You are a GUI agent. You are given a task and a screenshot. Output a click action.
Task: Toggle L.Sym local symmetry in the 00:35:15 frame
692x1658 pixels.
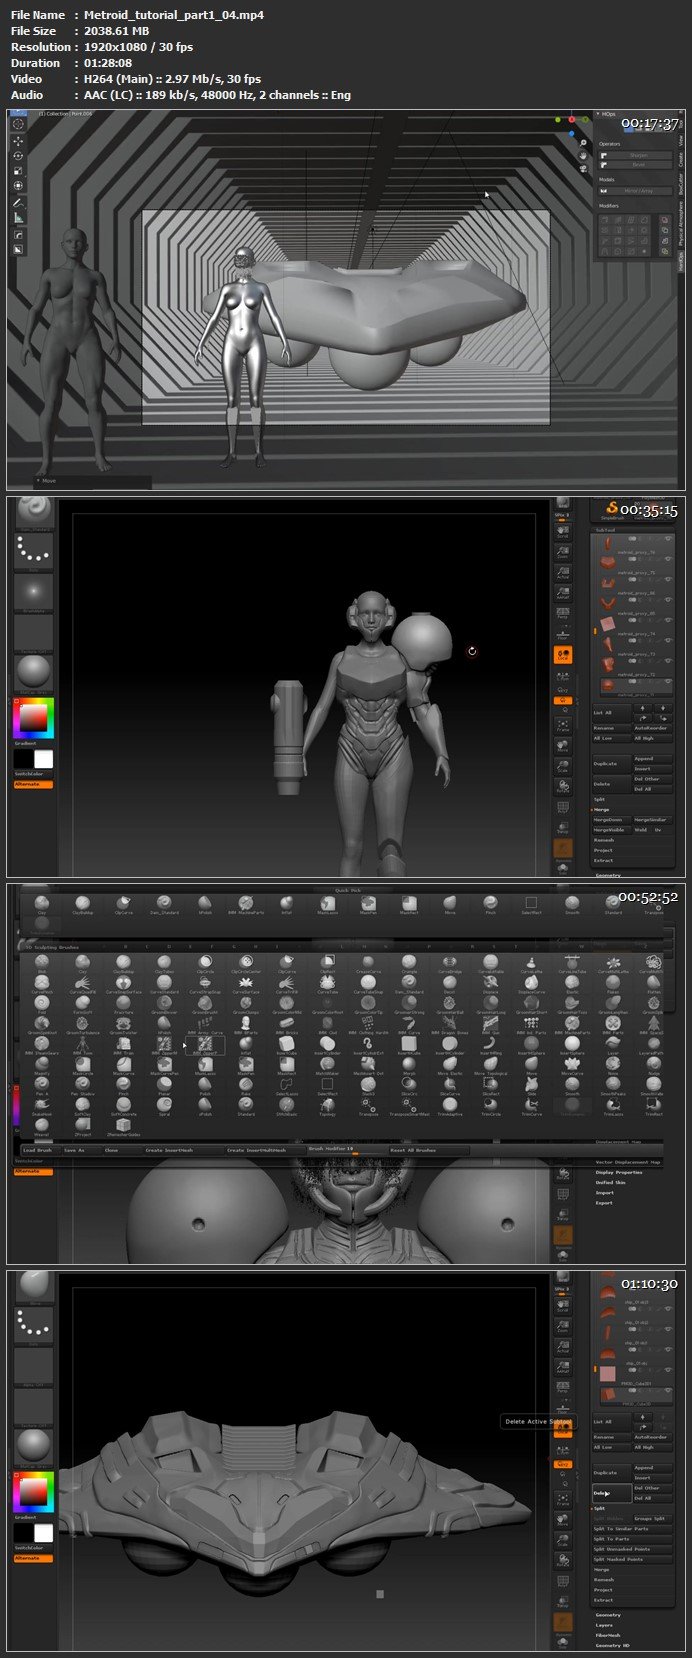tap(562, 677)
